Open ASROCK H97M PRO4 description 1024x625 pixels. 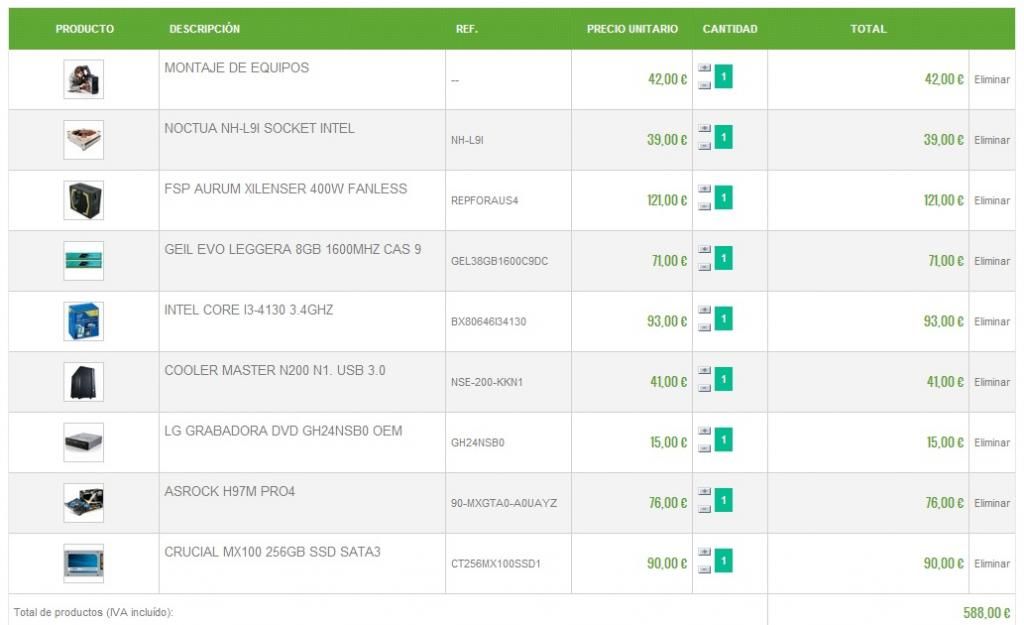click(x=229, y=492)
